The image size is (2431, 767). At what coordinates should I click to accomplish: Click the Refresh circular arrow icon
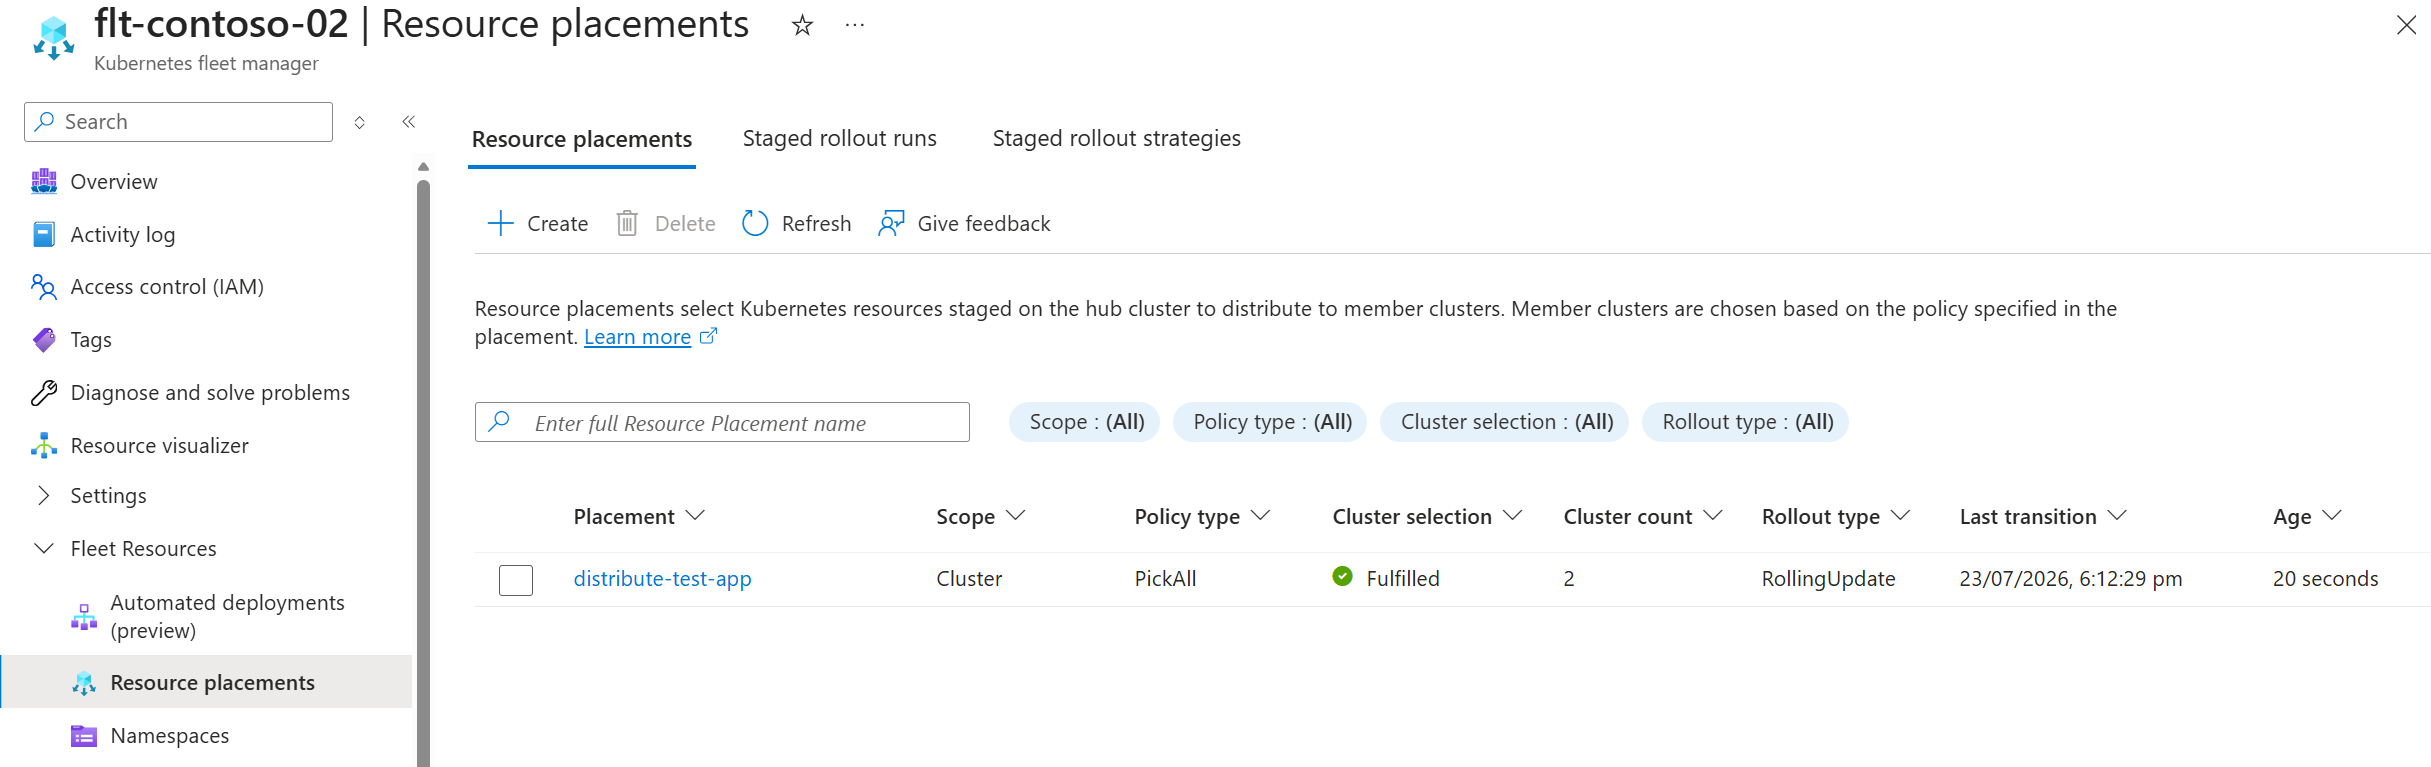[755, 223]
